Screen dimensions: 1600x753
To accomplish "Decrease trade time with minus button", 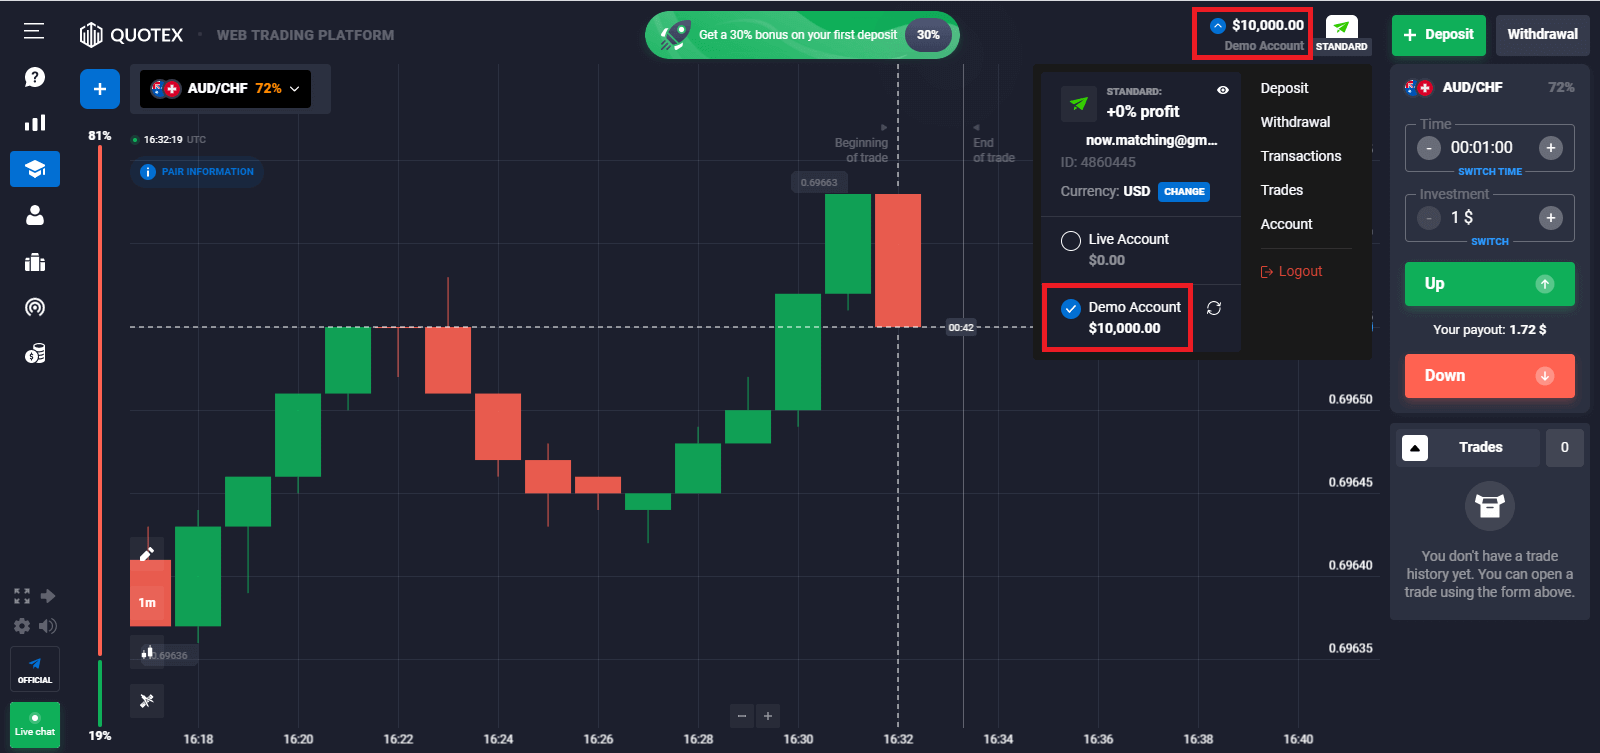I will 1429,148.
